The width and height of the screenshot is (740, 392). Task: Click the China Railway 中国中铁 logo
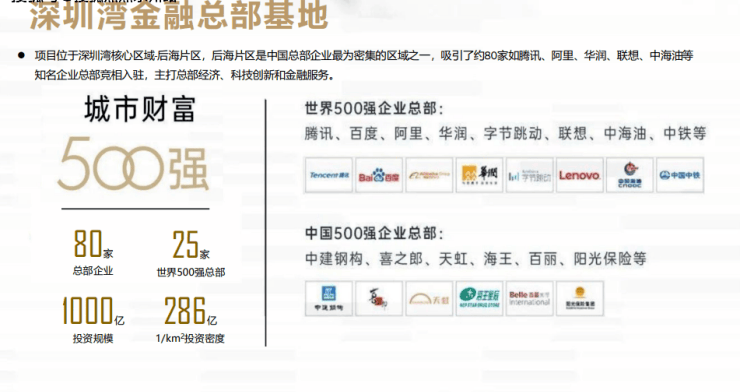pyautogui.click(x=680, y=175)
